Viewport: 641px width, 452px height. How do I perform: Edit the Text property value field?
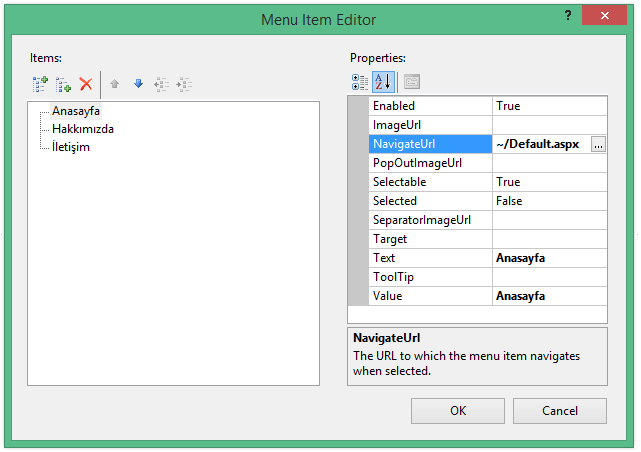point(549,258)
